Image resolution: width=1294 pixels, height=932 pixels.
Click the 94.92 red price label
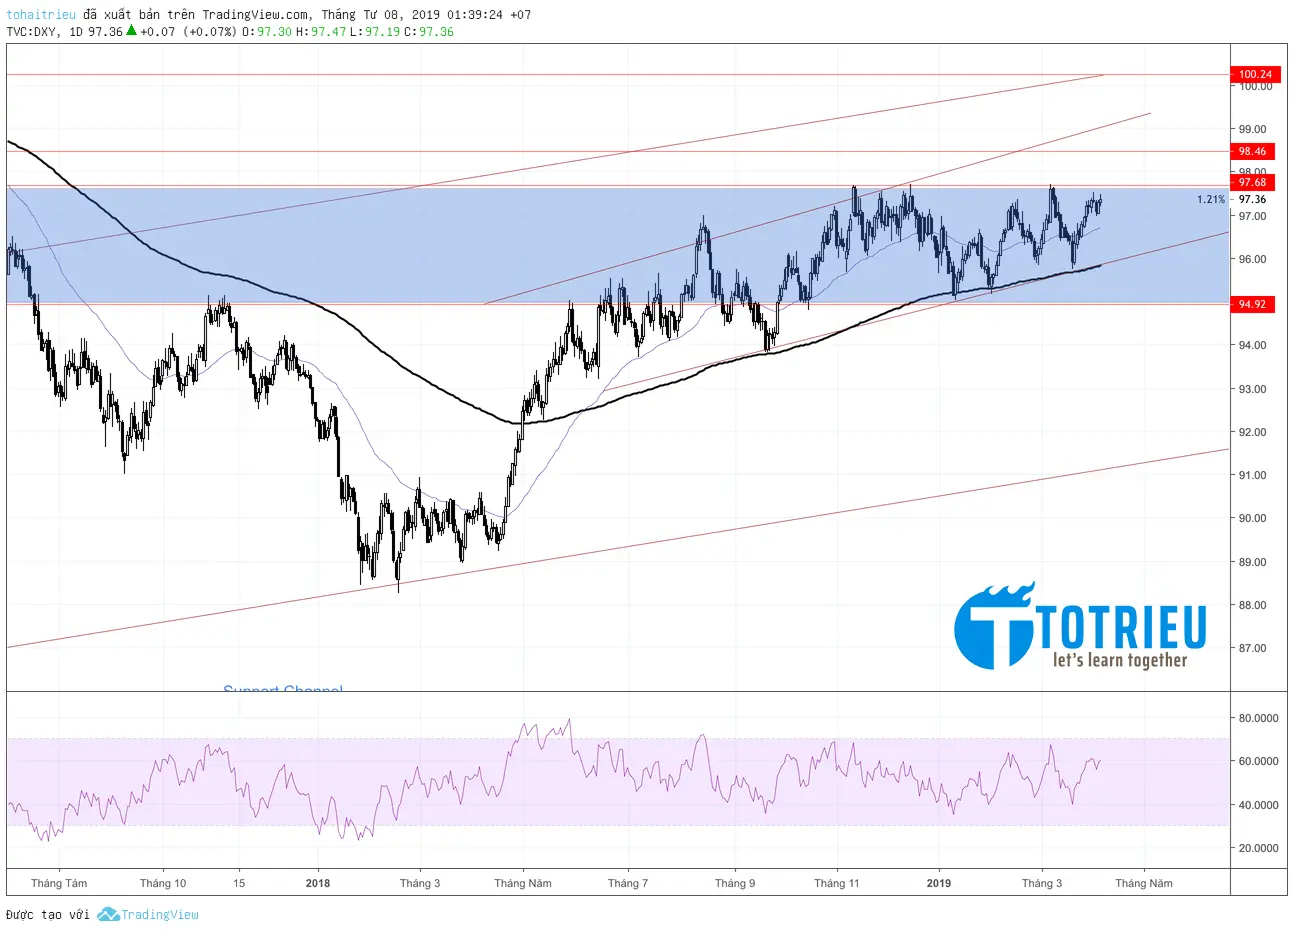coord(1253,304)
